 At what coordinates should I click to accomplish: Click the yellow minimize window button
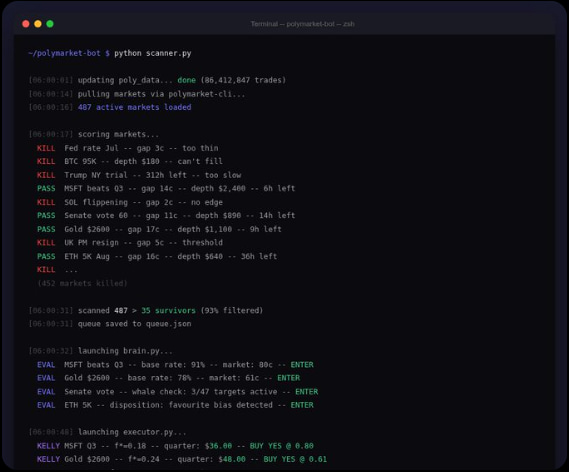click(x=38, y=24)
